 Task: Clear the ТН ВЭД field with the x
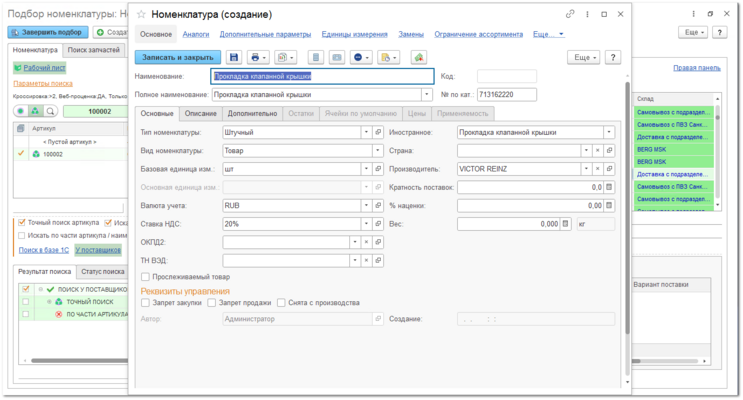click(x=366, y=260)
